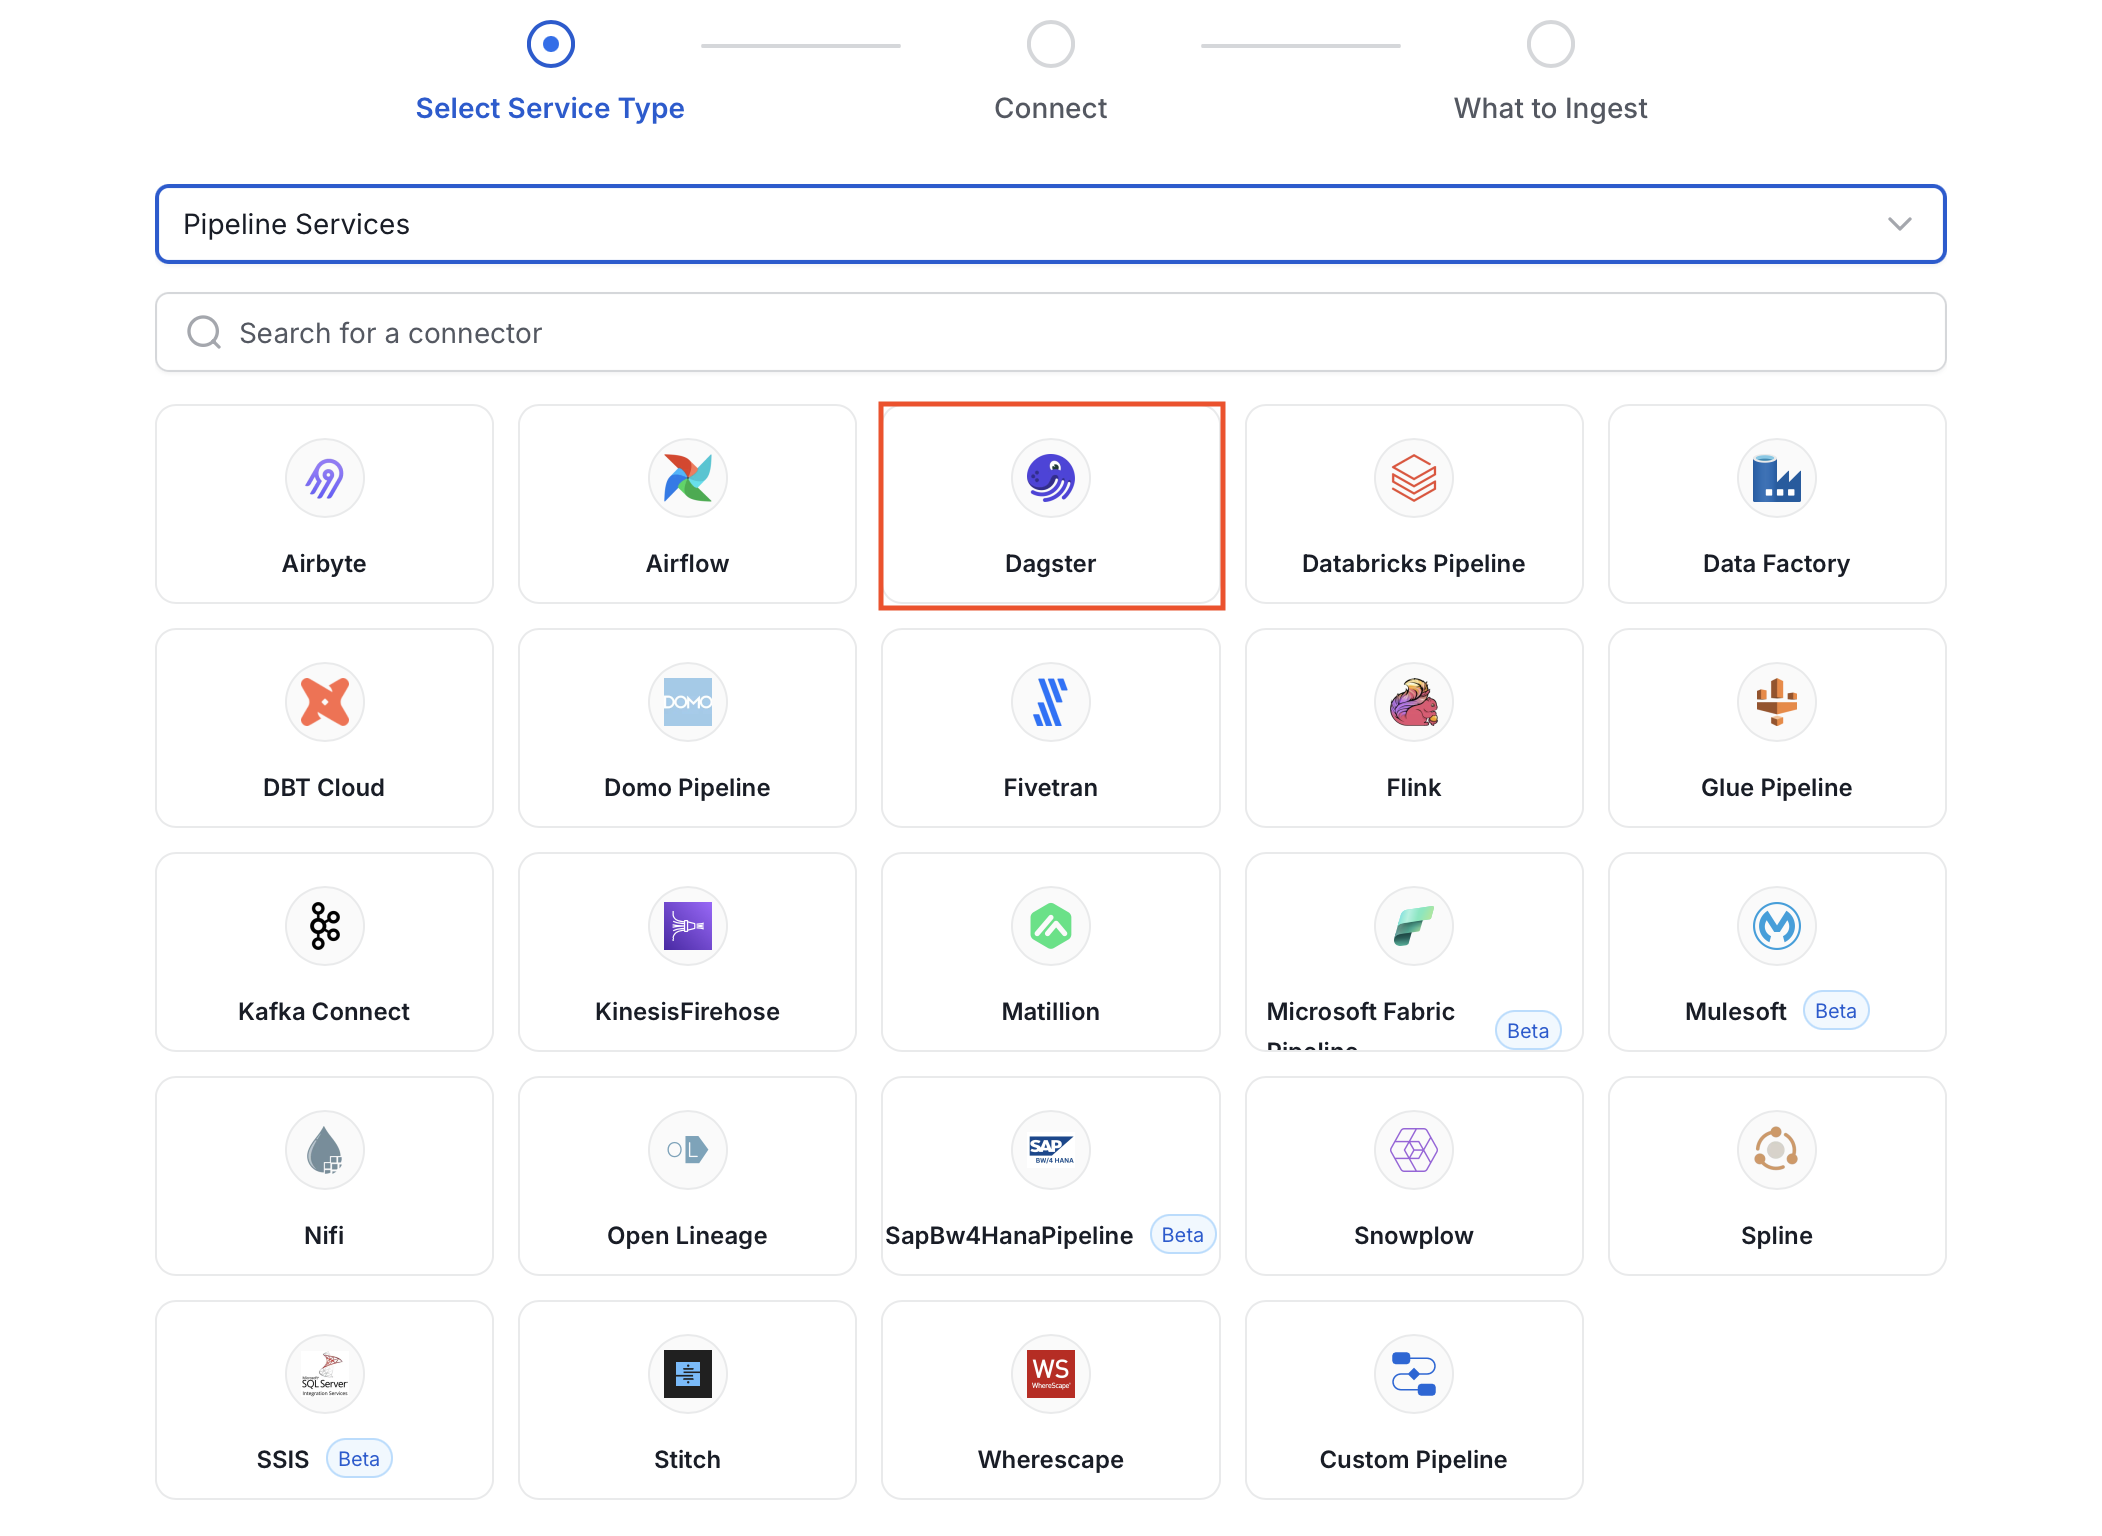The width and height of the screenshot is (2102, 1536).
Task: Select the Nifi droplet icon
Action: 325,1150
